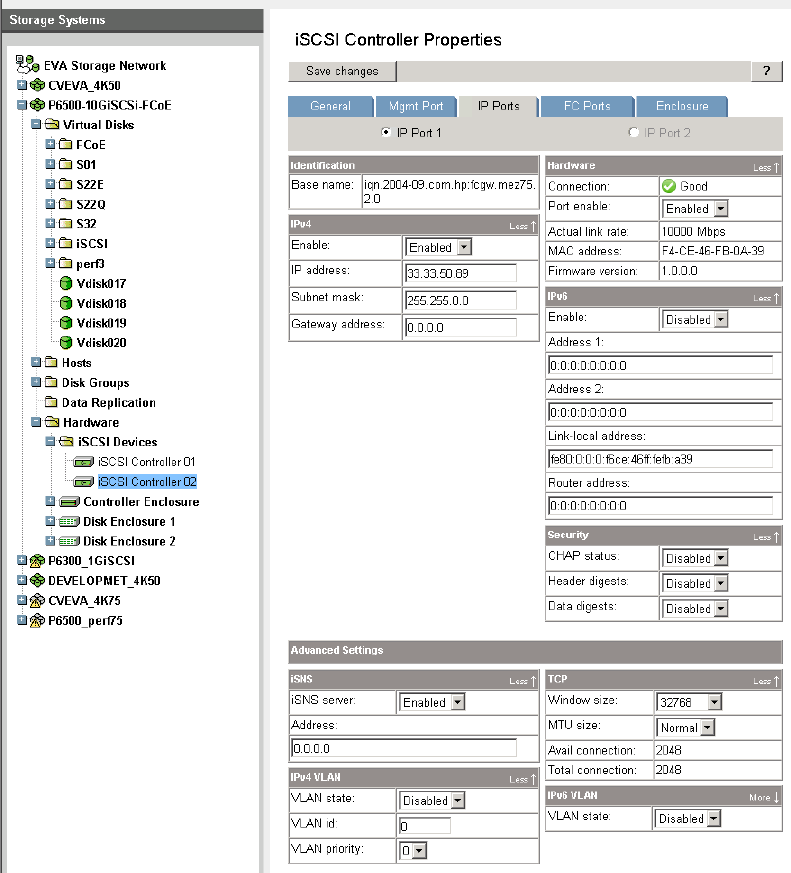This screenshot has height=873, width=791.
Task: Click the DEVELOPMET_4K50 system icon
Action: pos(37,580)
